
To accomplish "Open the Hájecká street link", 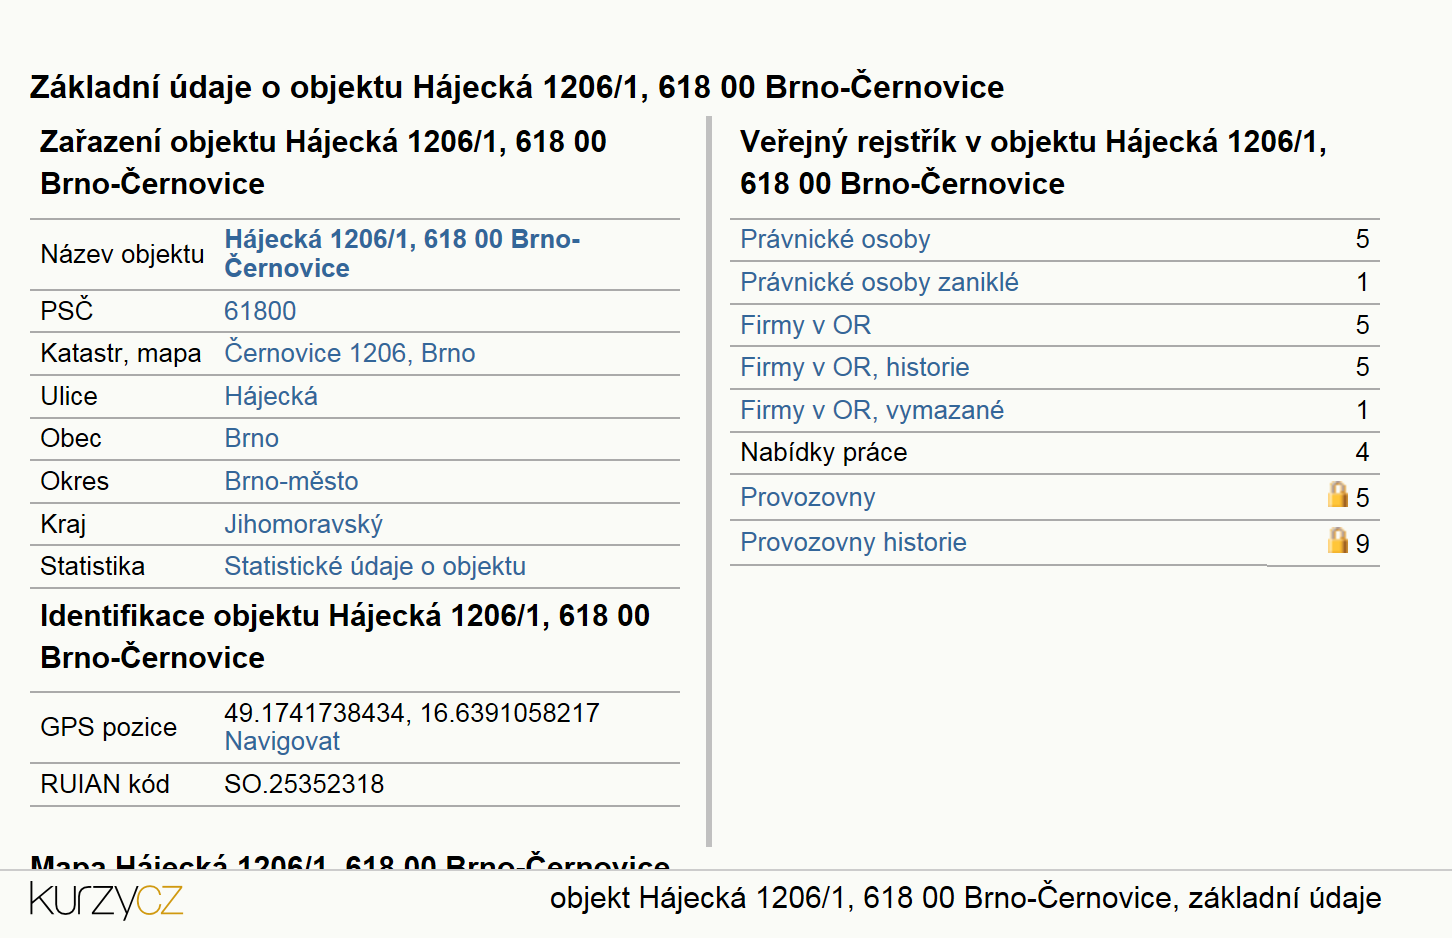I will [271, 396].
